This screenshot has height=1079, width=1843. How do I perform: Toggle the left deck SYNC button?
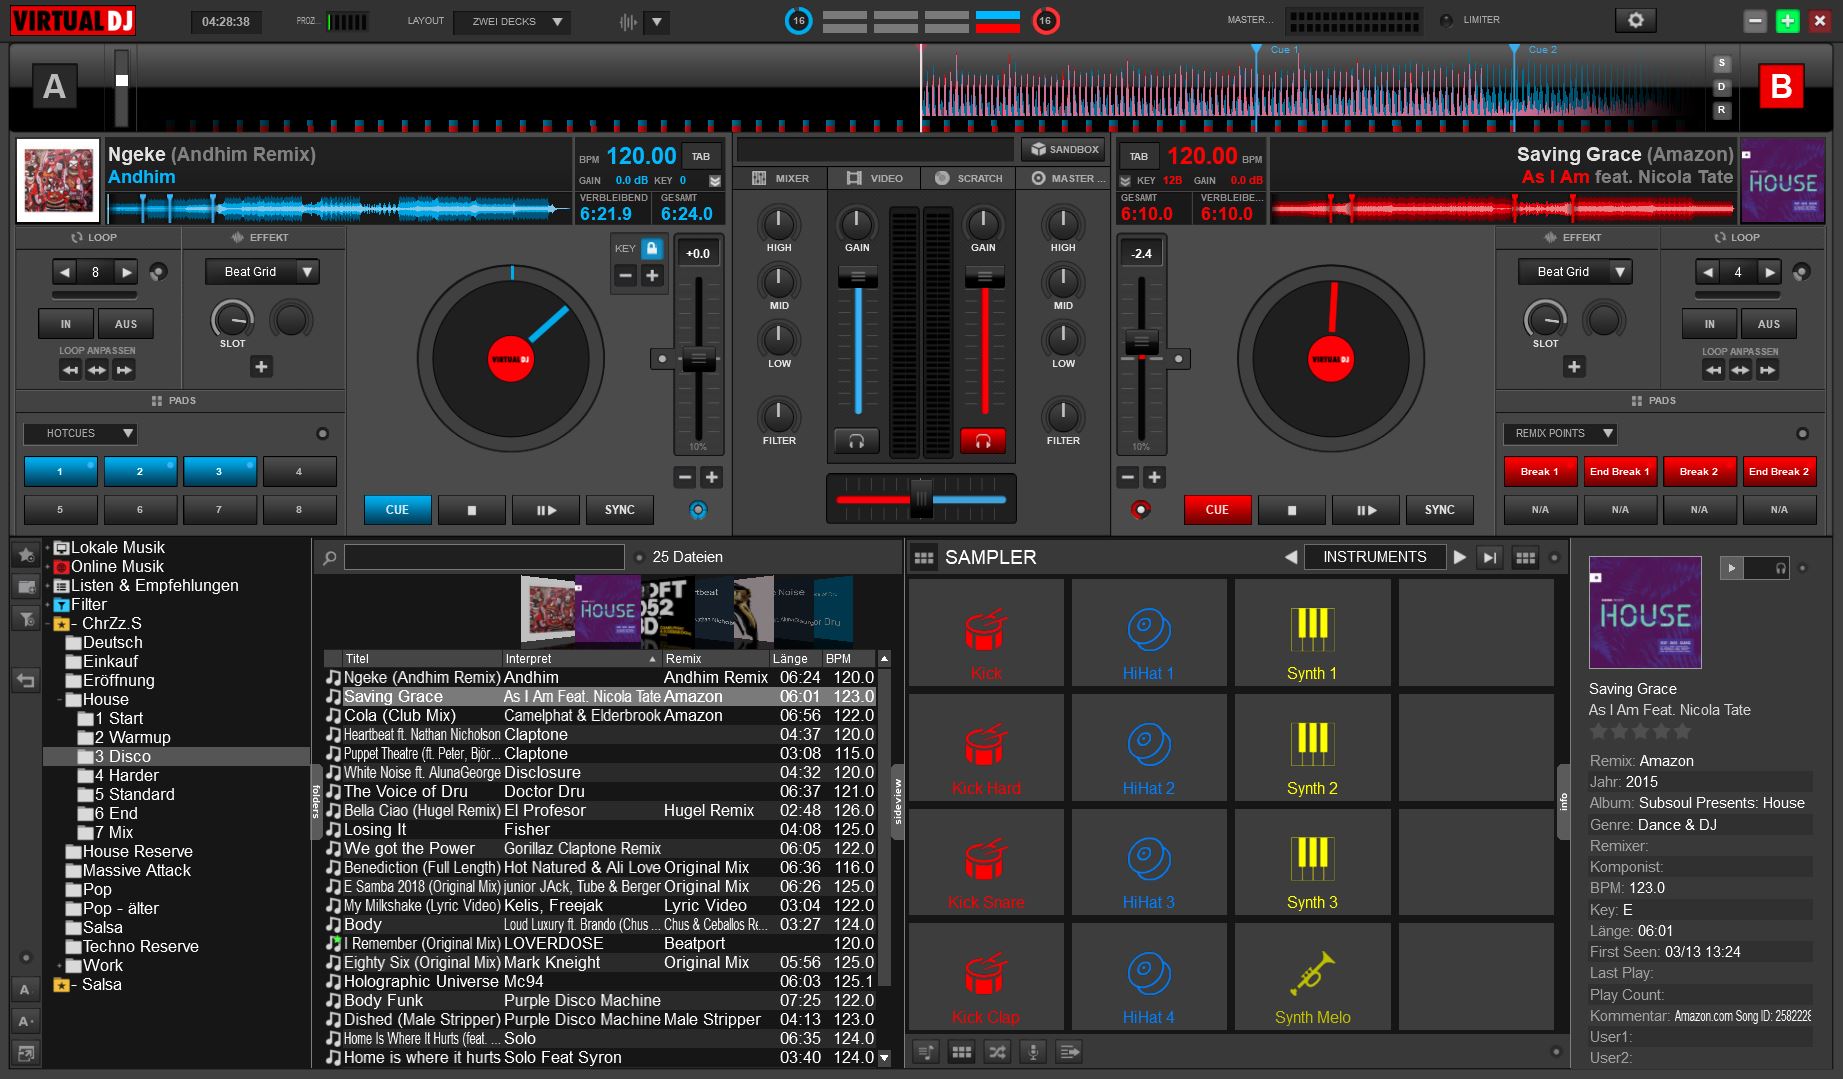click(620, 510)
